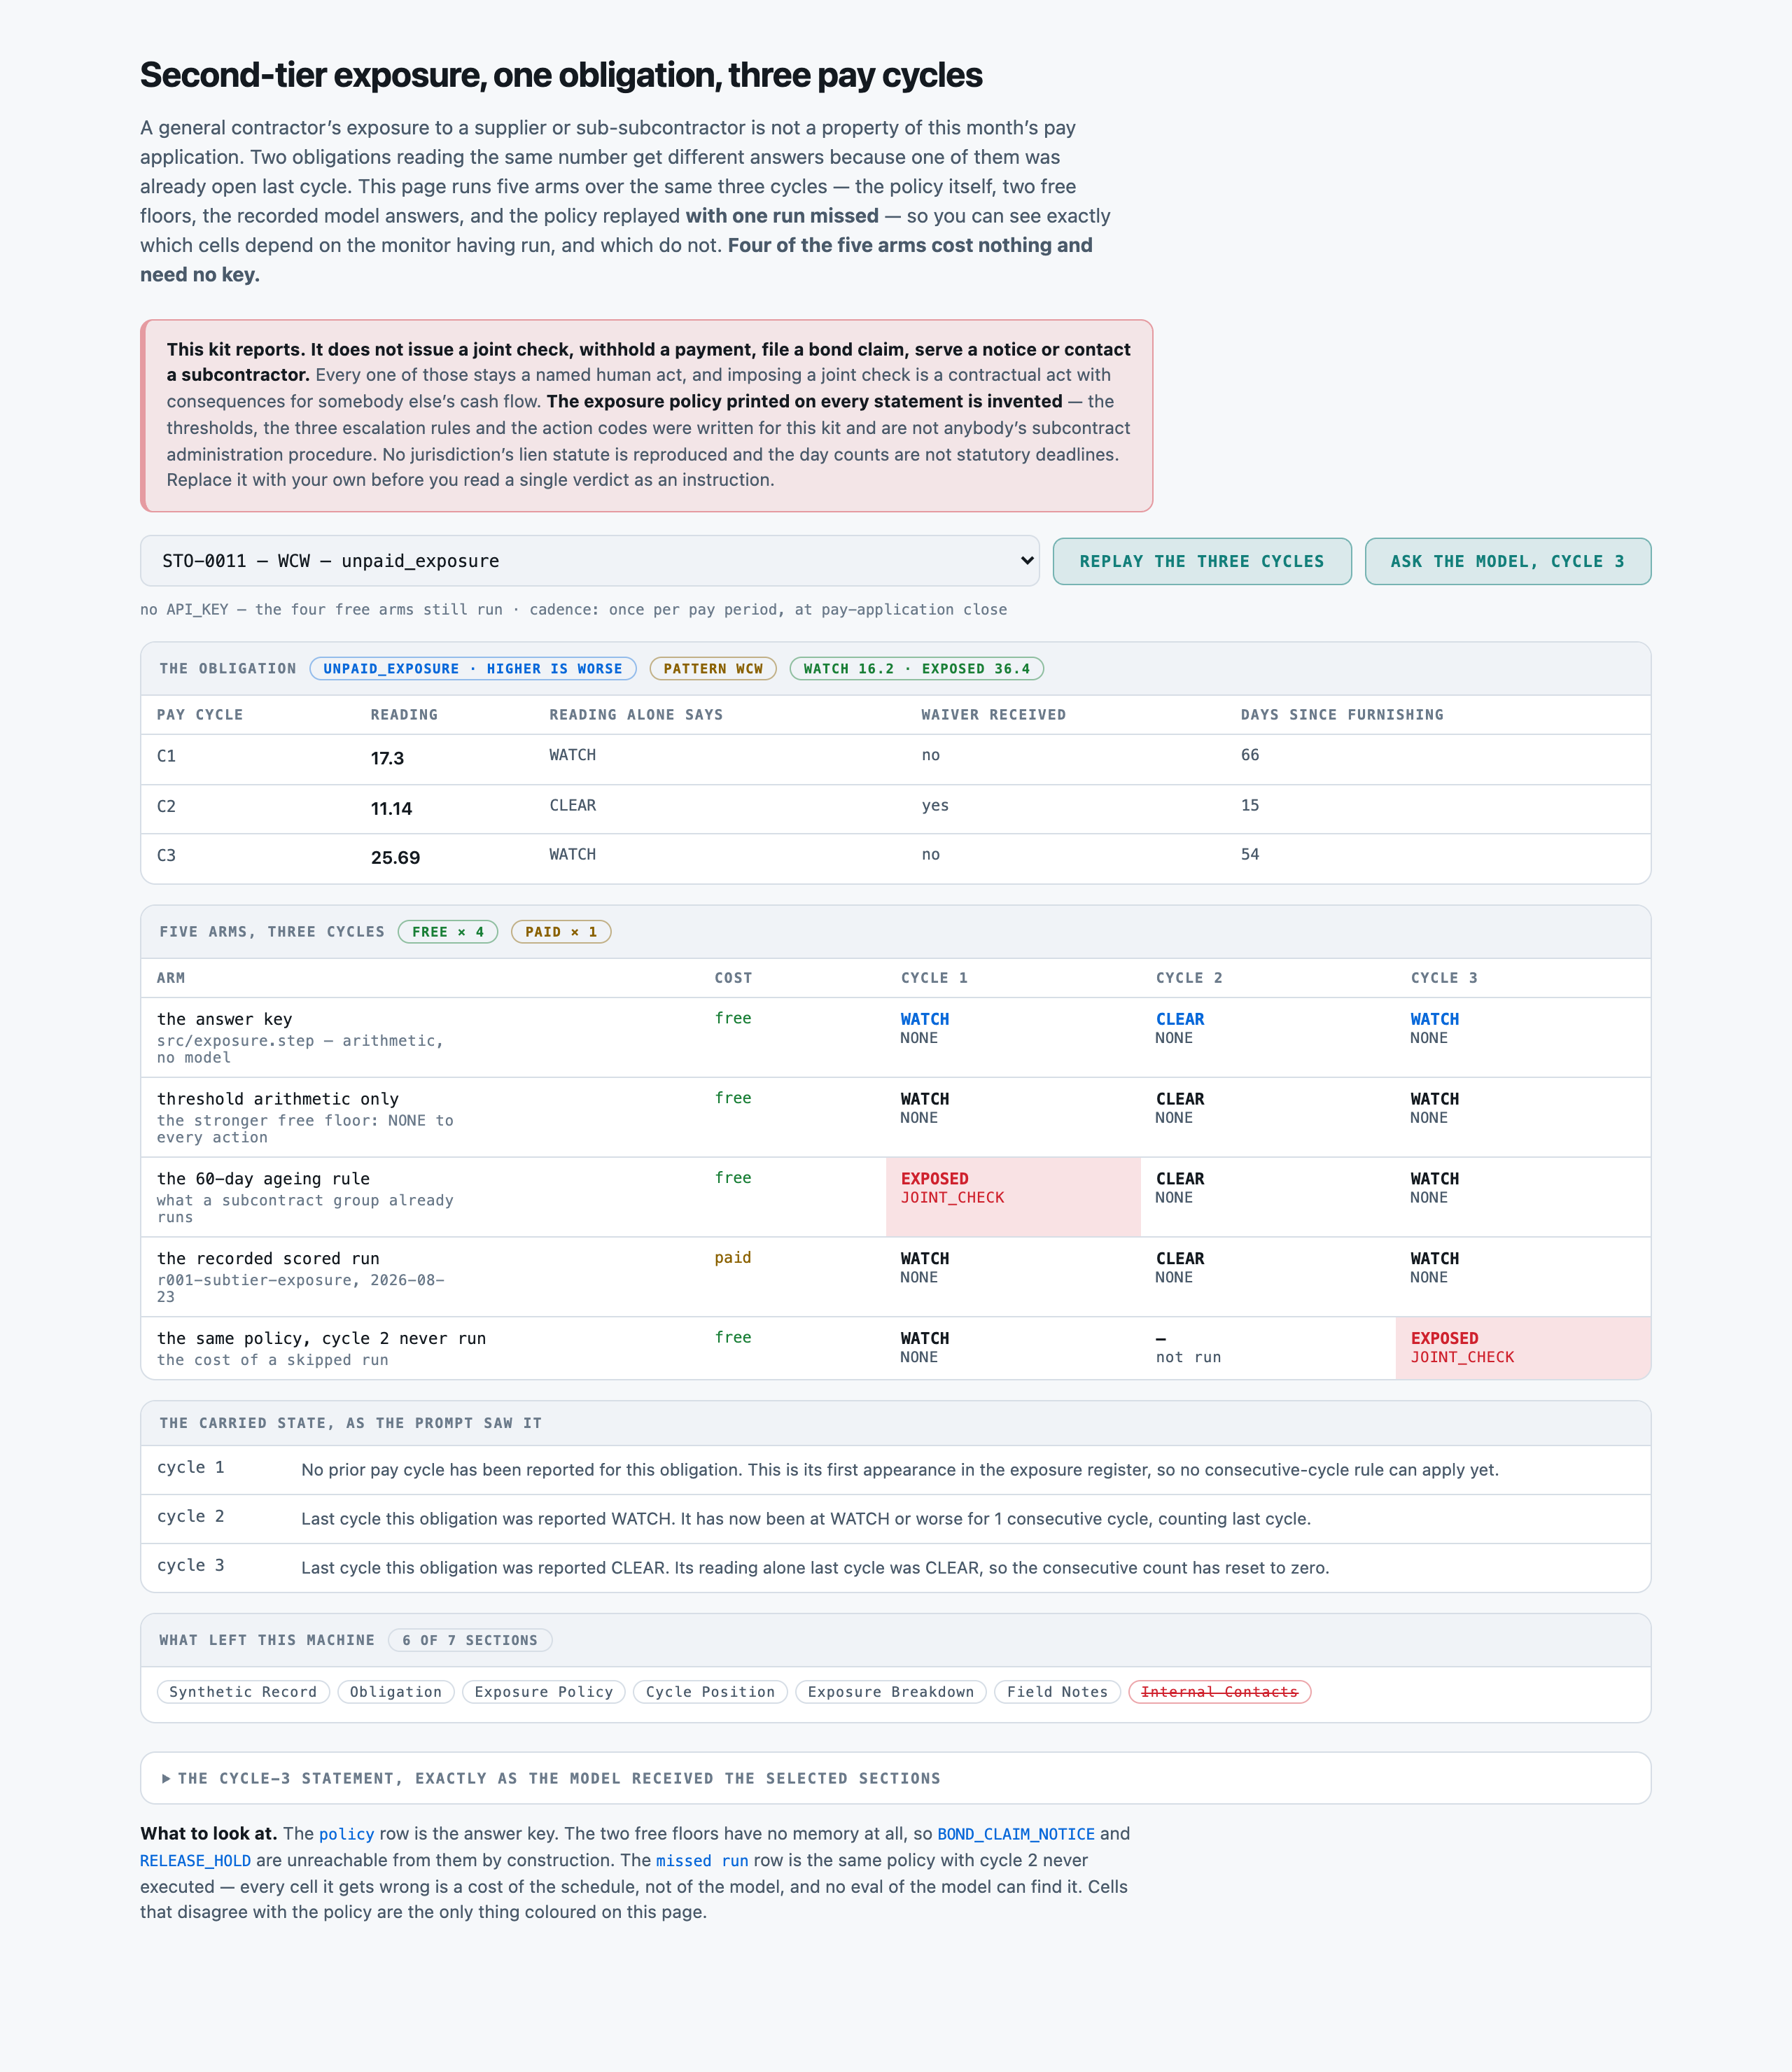Click the EXPOSED JOINT_CHECK cell in Cycle 3
This screenshot has width=1792, height=2072.
pyautogui.click(x=1522, y=1348)
